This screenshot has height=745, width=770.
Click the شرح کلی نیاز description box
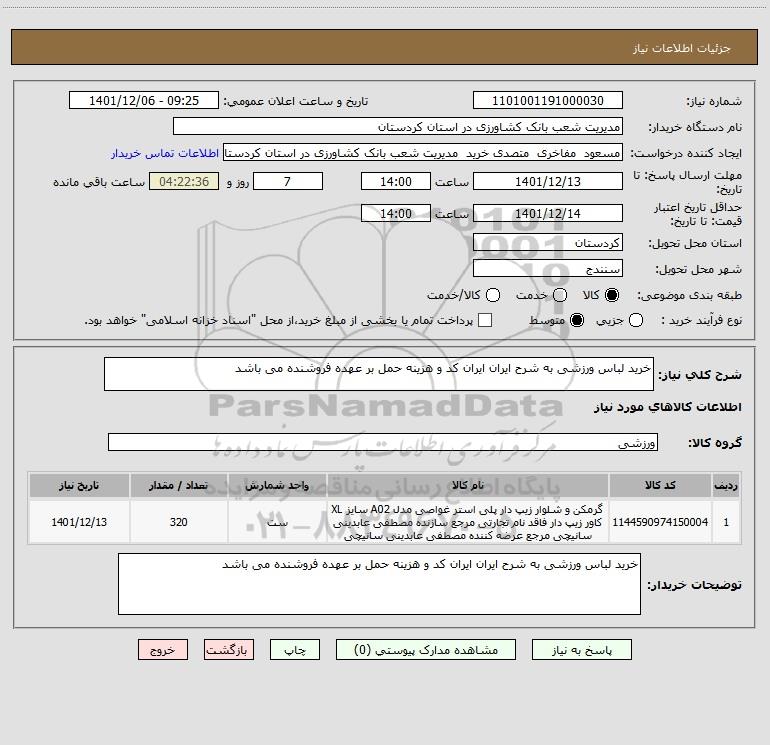point(379,374)
